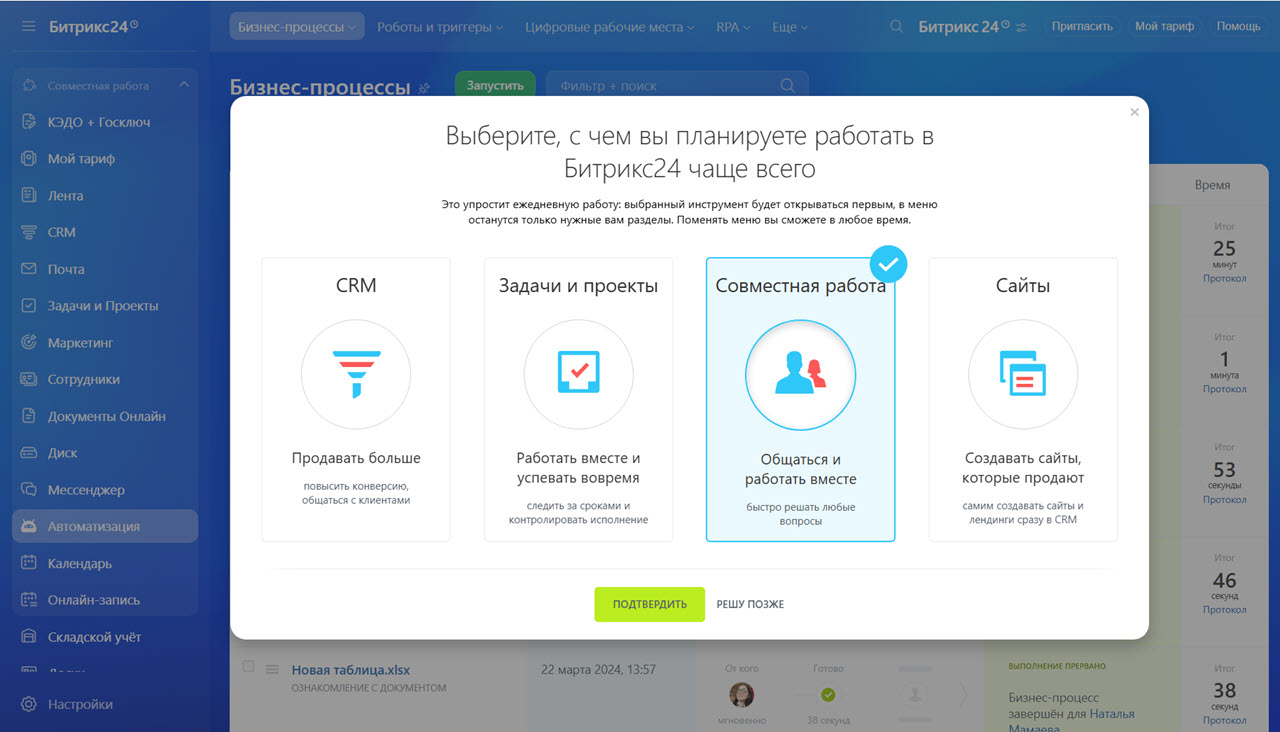The image size is (1280, 732).
Task: Pin the Бизнес-процессы page title
Action: [x=424, y=88]
